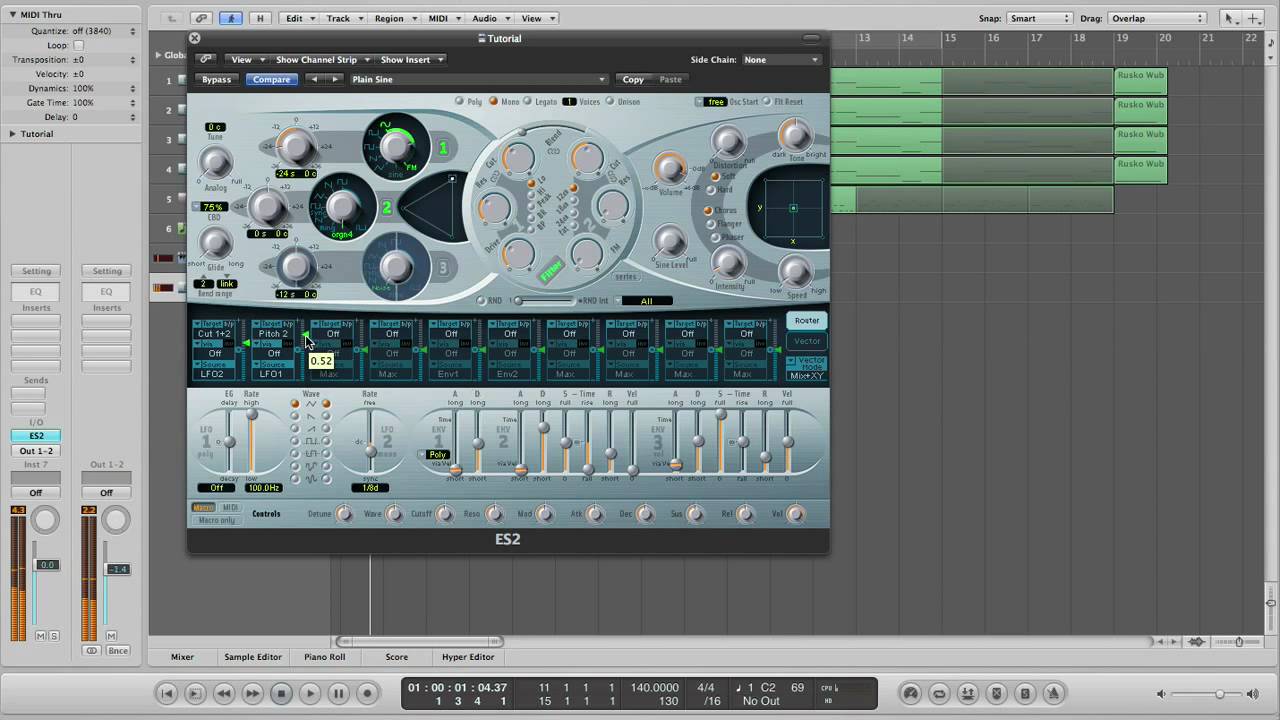Click the Cutoff macro control knob

click(x=444, y=514)
